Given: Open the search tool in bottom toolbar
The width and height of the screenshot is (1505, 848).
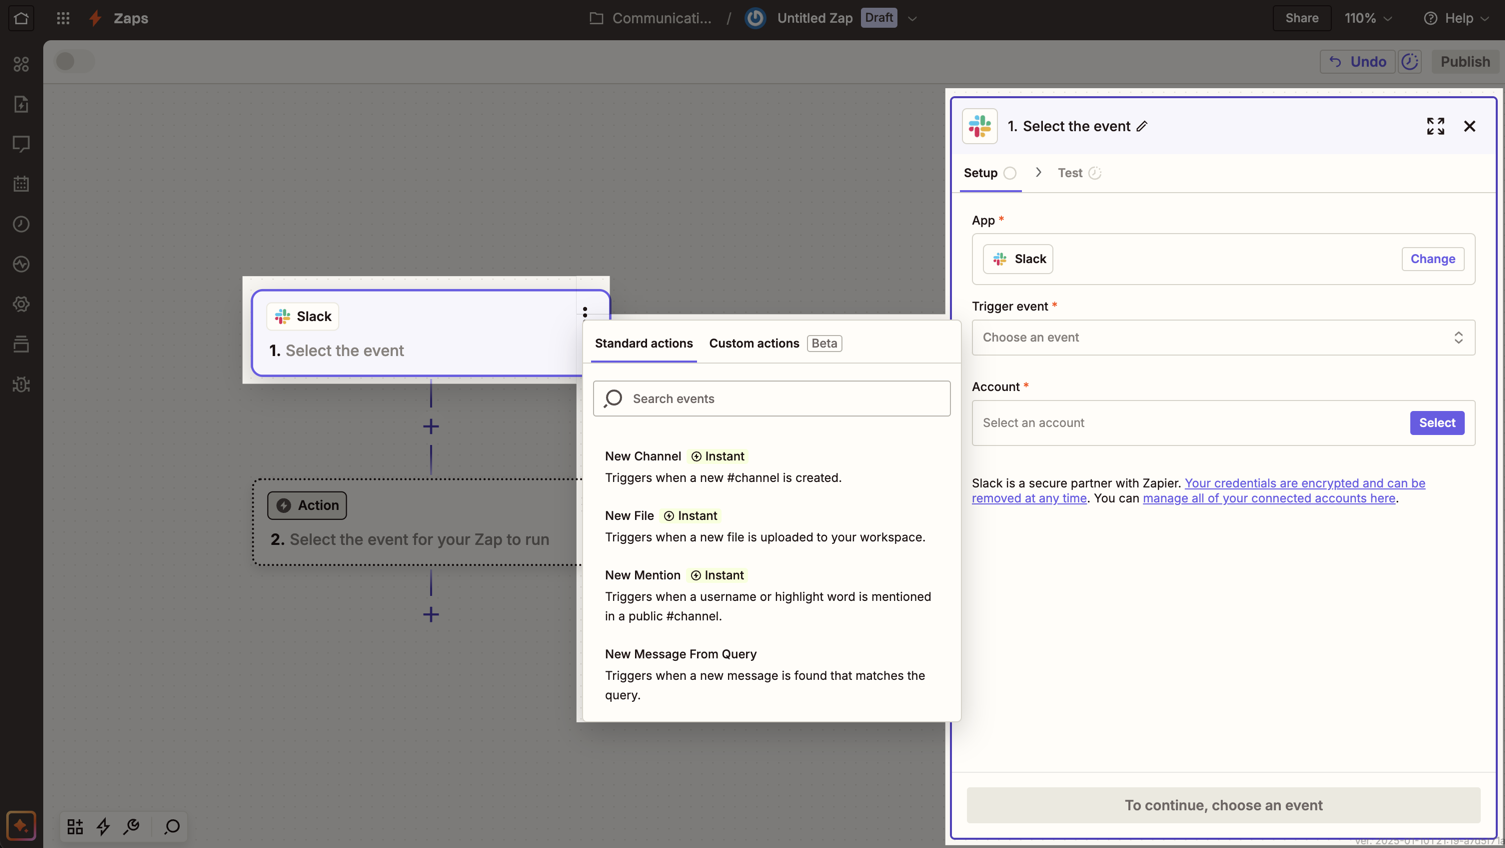Looking at the screenshot, I should pyautogui.click(x=172, y=827).
